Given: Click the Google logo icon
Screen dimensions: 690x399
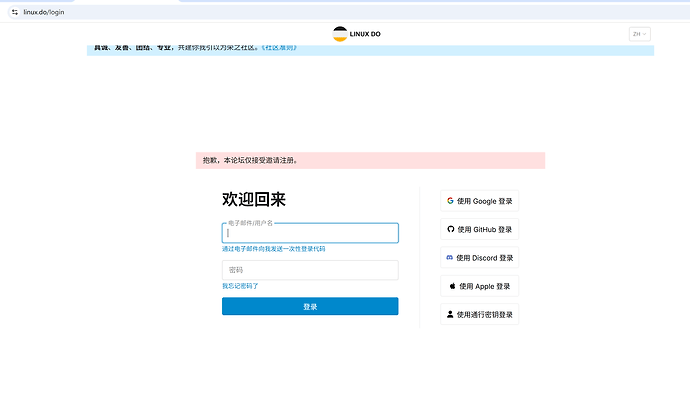Looking at the screenshot, I should coord(450,201).
